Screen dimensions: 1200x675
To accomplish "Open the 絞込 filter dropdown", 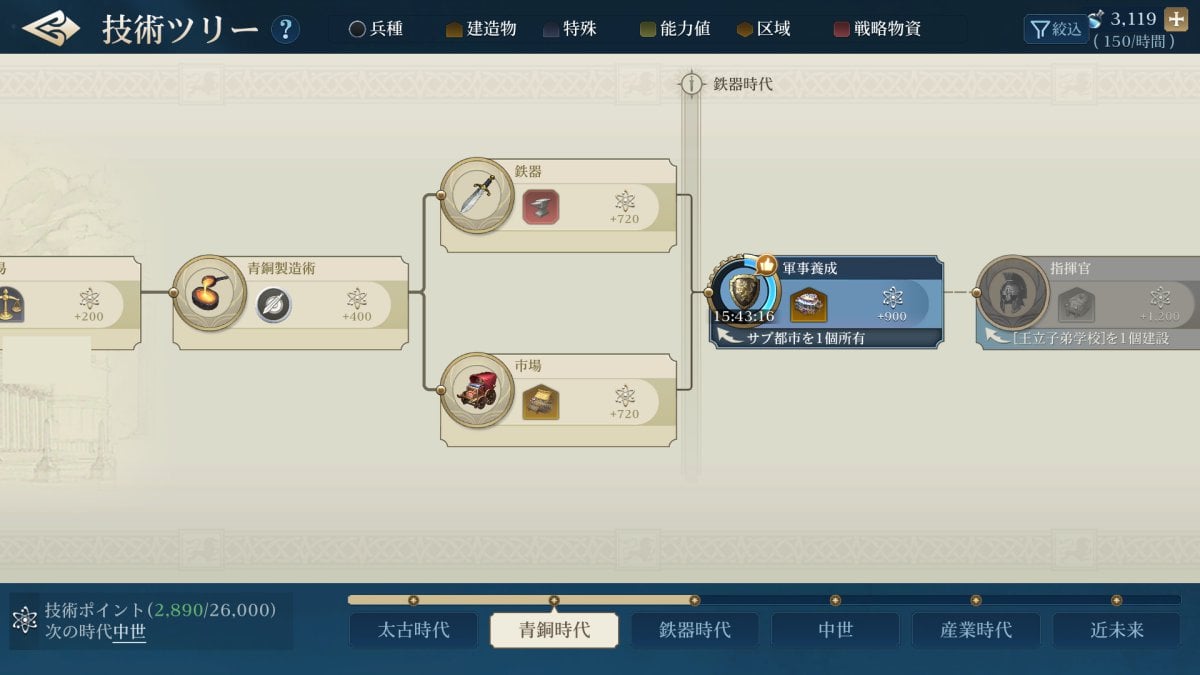I will click(x=1056, y=29).
